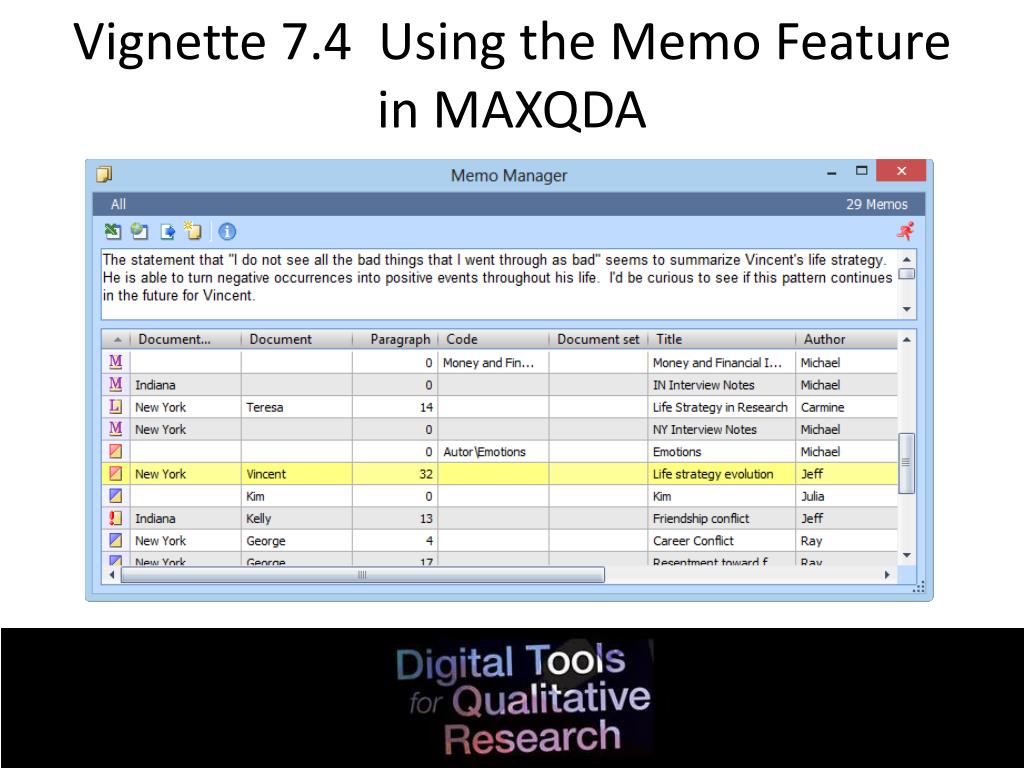Click the memo text area scrollbar thumb
This screenshot has width=1024, height=768.
[x=906, y=274]
